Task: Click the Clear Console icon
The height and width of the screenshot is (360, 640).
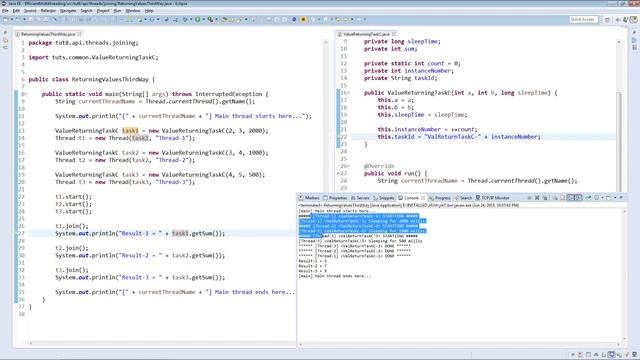Action: coord(556,198)
